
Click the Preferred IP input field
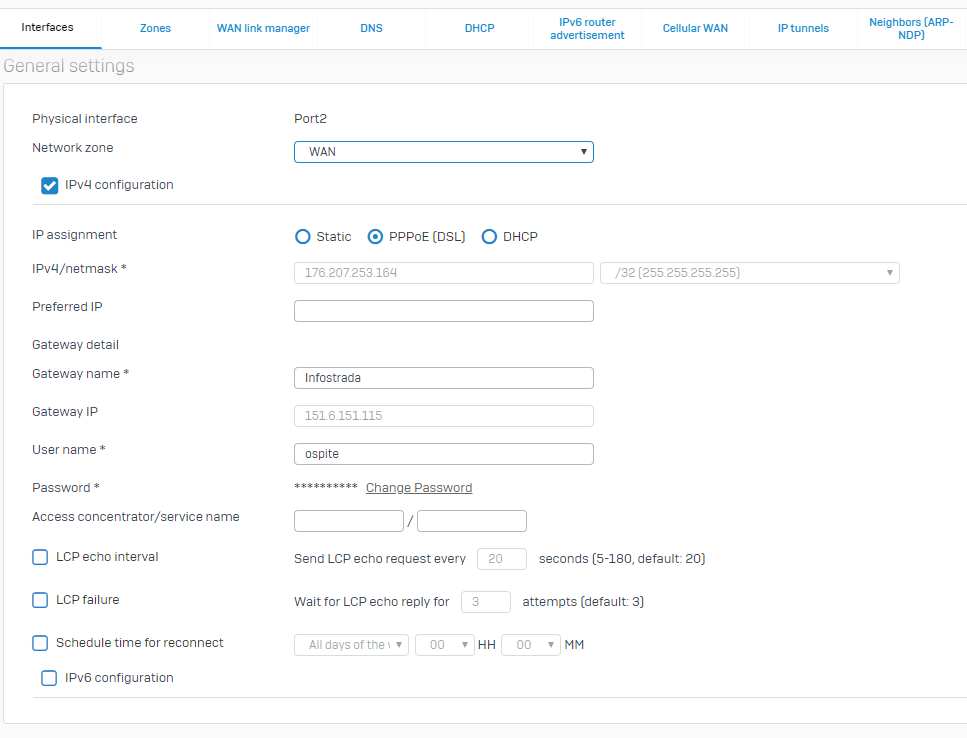point(443,311)
